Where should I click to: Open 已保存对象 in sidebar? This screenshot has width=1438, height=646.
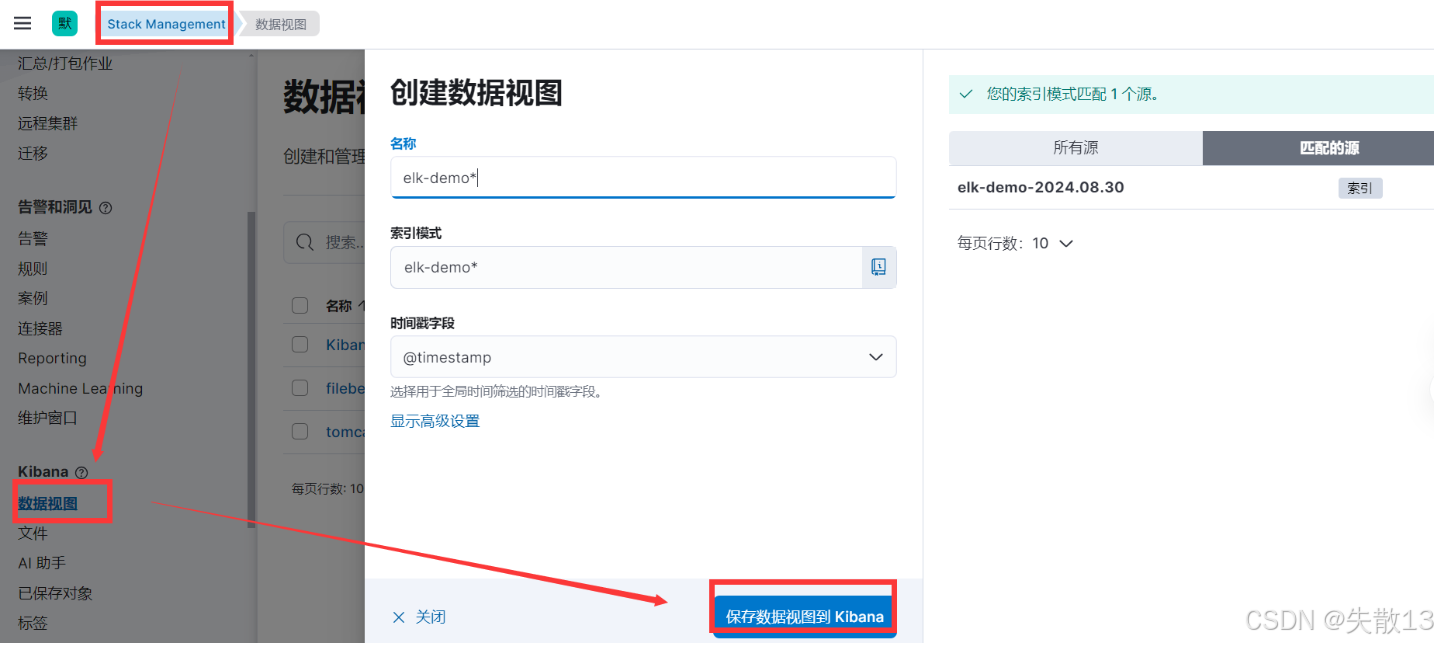point(55,593)
